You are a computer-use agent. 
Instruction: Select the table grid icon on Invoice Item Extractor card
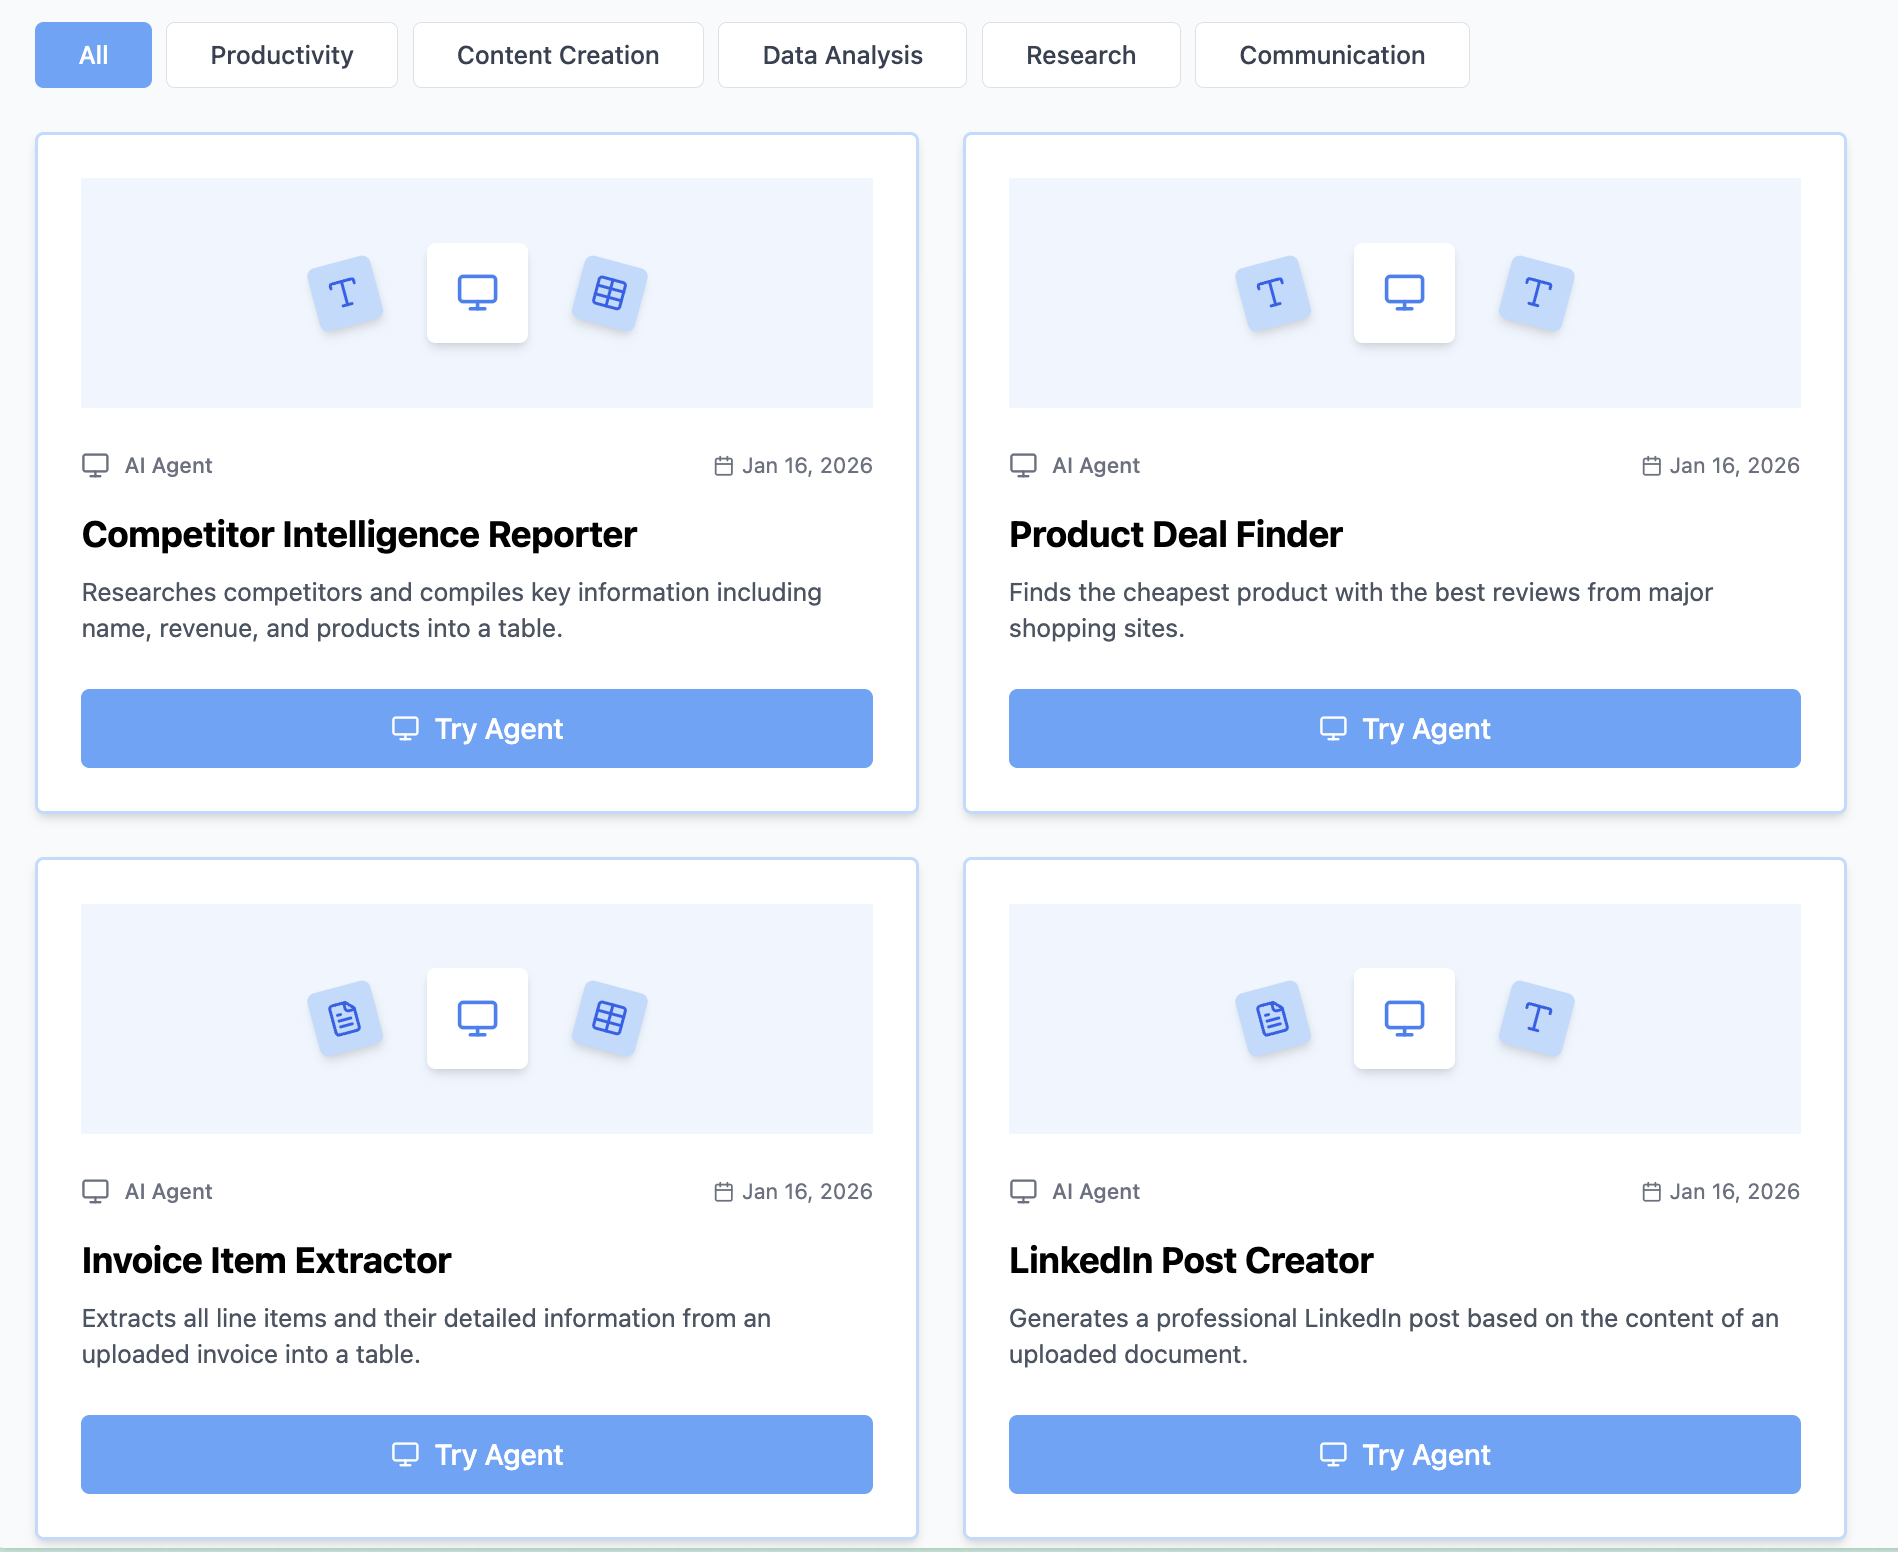point(608,1019)
